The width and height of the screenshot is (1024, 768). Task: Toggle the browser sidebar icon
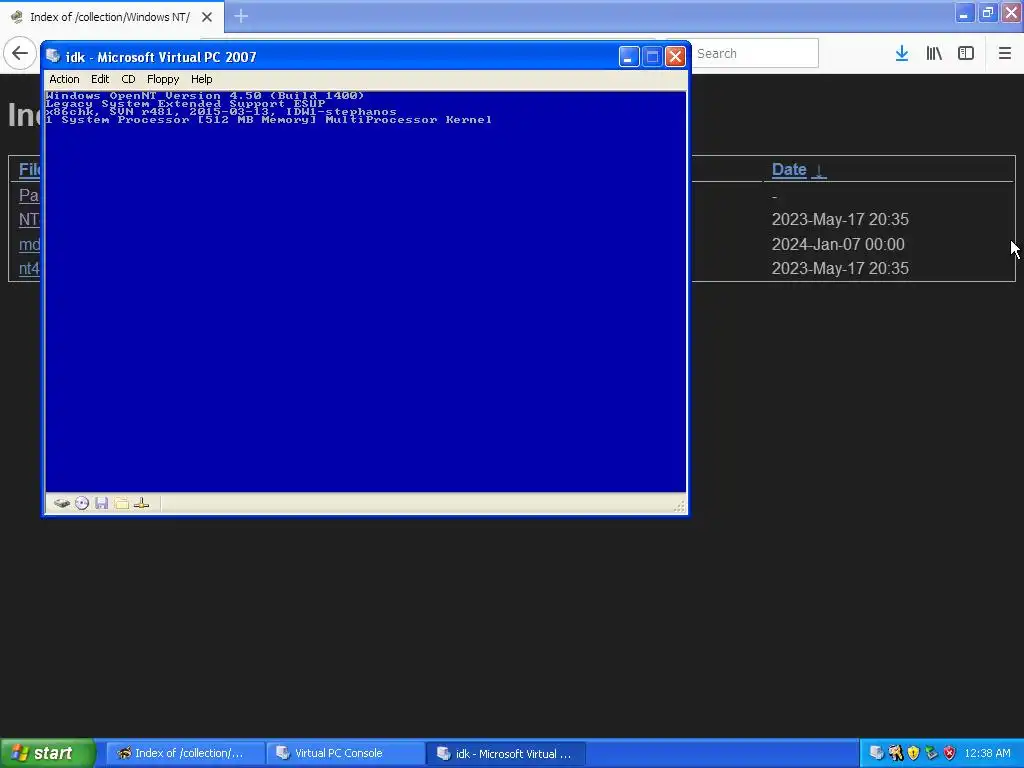click(x=966, y=53)
